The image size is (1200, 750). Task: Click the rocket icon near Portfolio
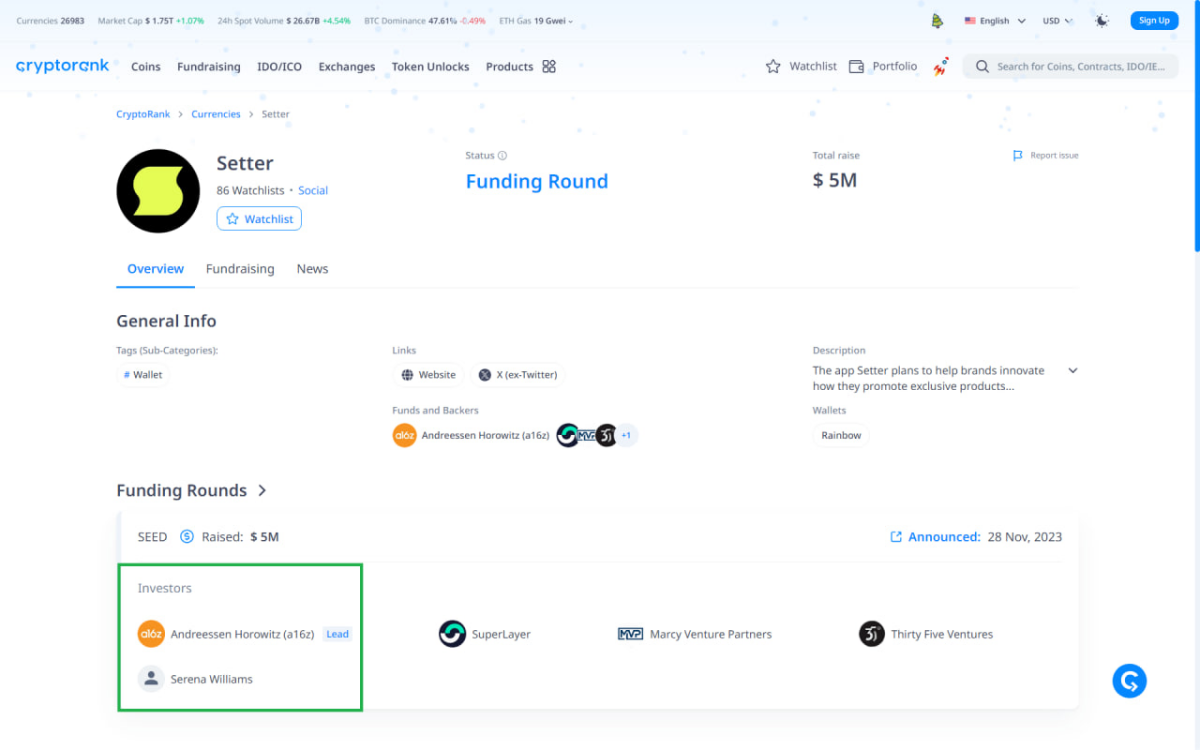[x=940, y=67]
